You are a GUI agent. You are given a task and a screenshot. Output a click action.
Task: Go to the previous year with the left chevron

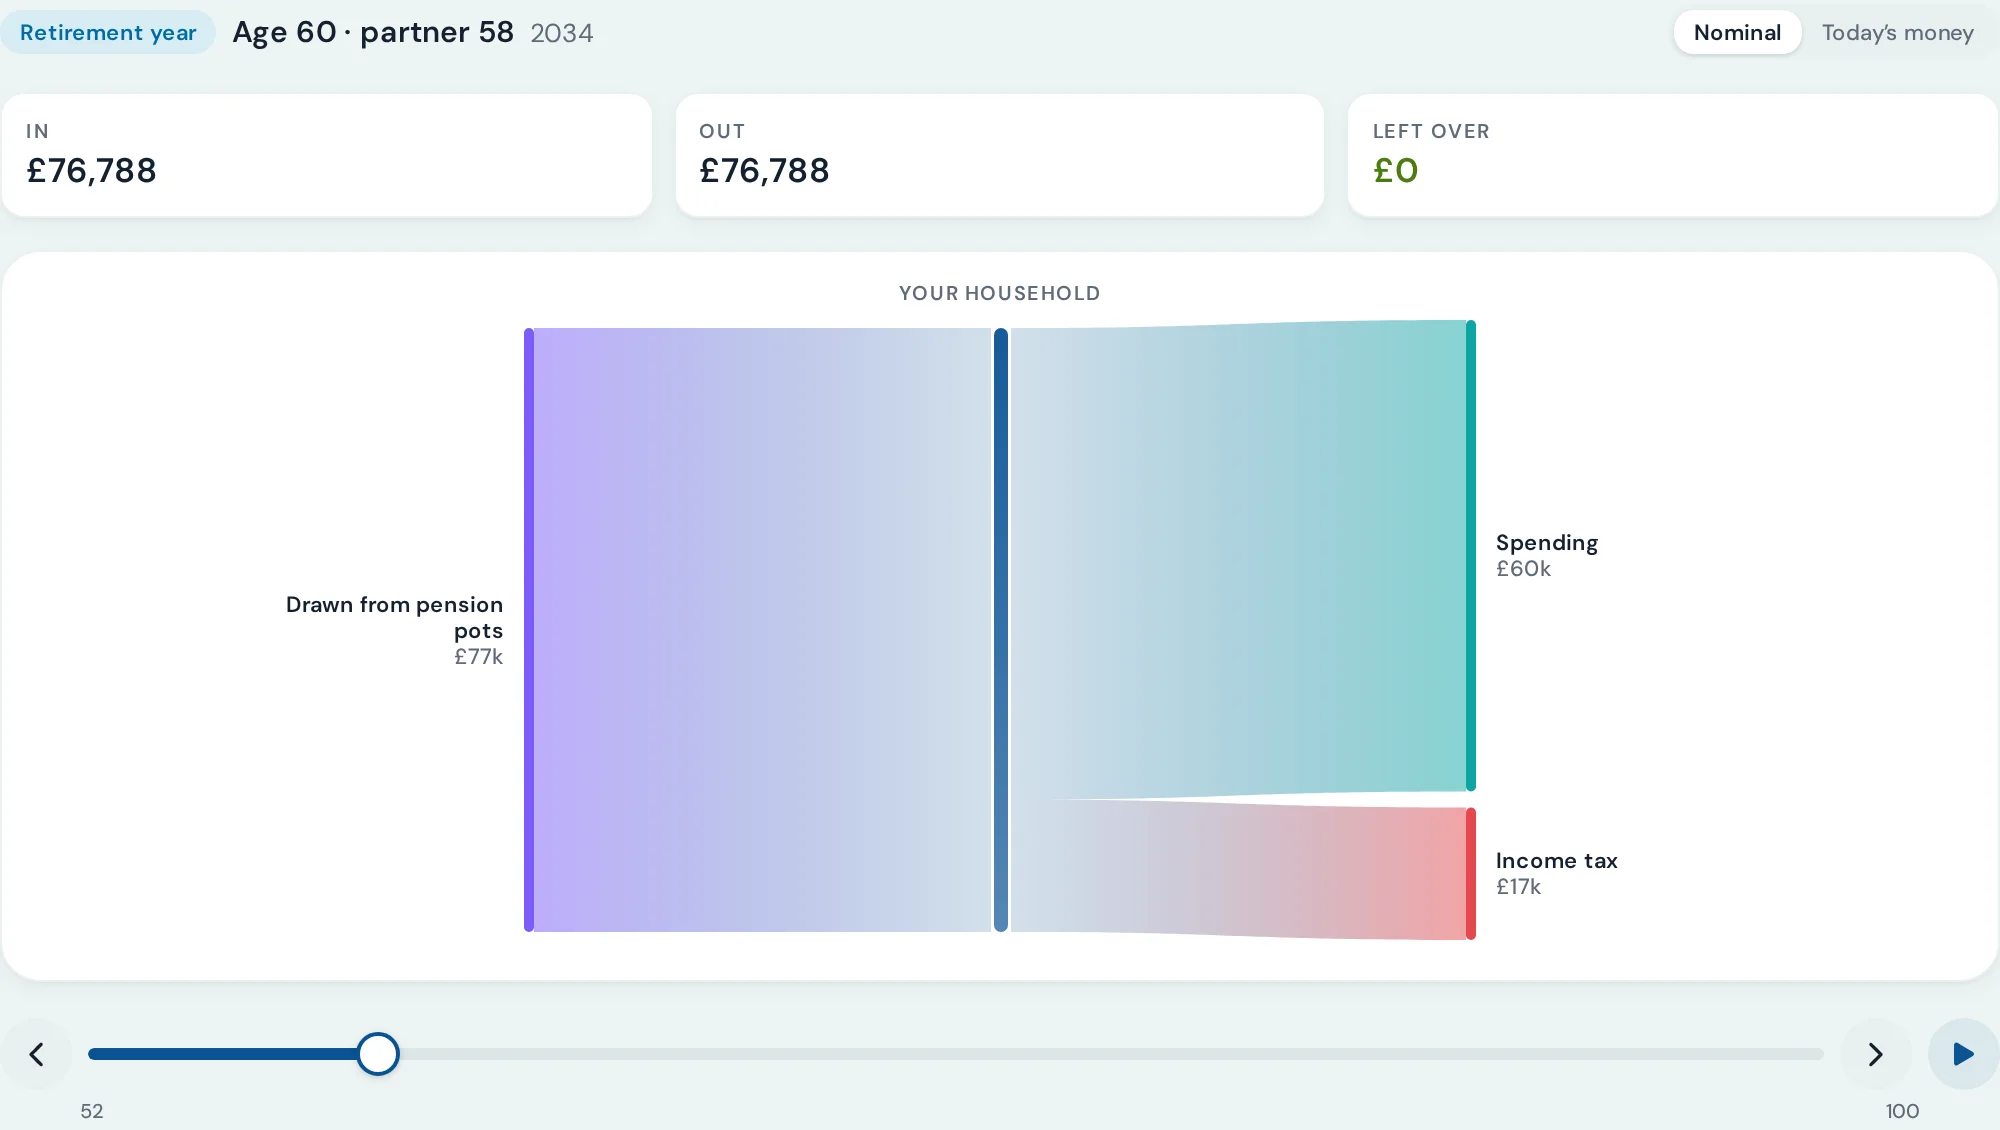click(37, 1054)
